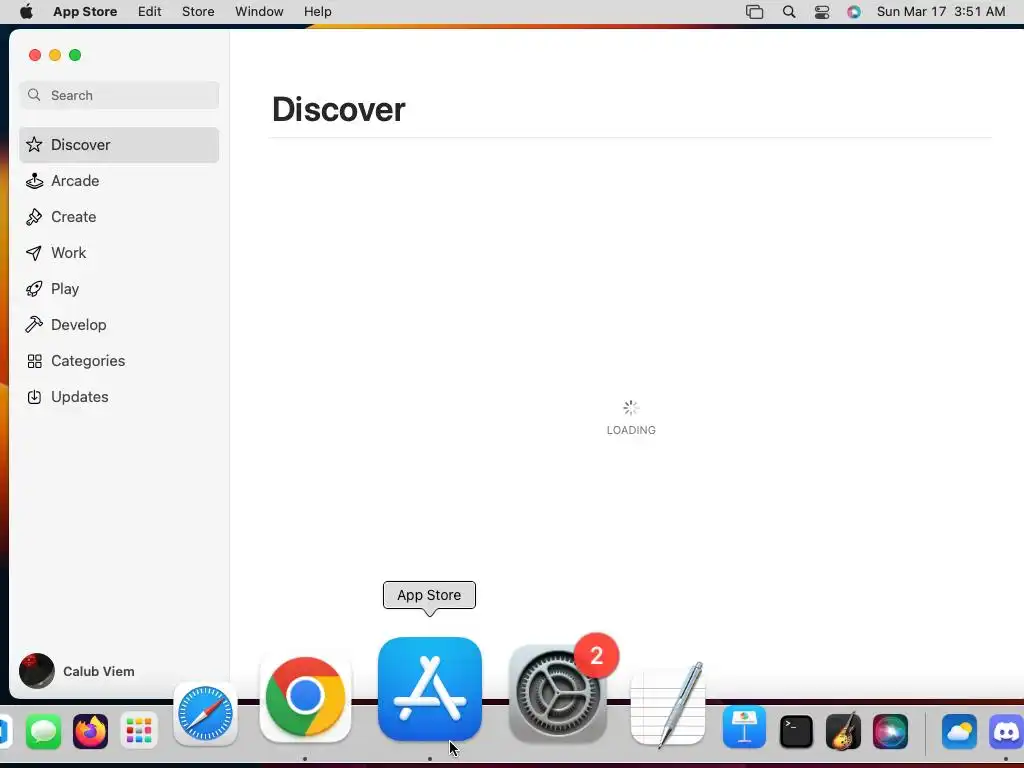The width and height of the screenshot is (1024, 768).
Task: Select the Develop sidebar item
Action: coord(119,325)
